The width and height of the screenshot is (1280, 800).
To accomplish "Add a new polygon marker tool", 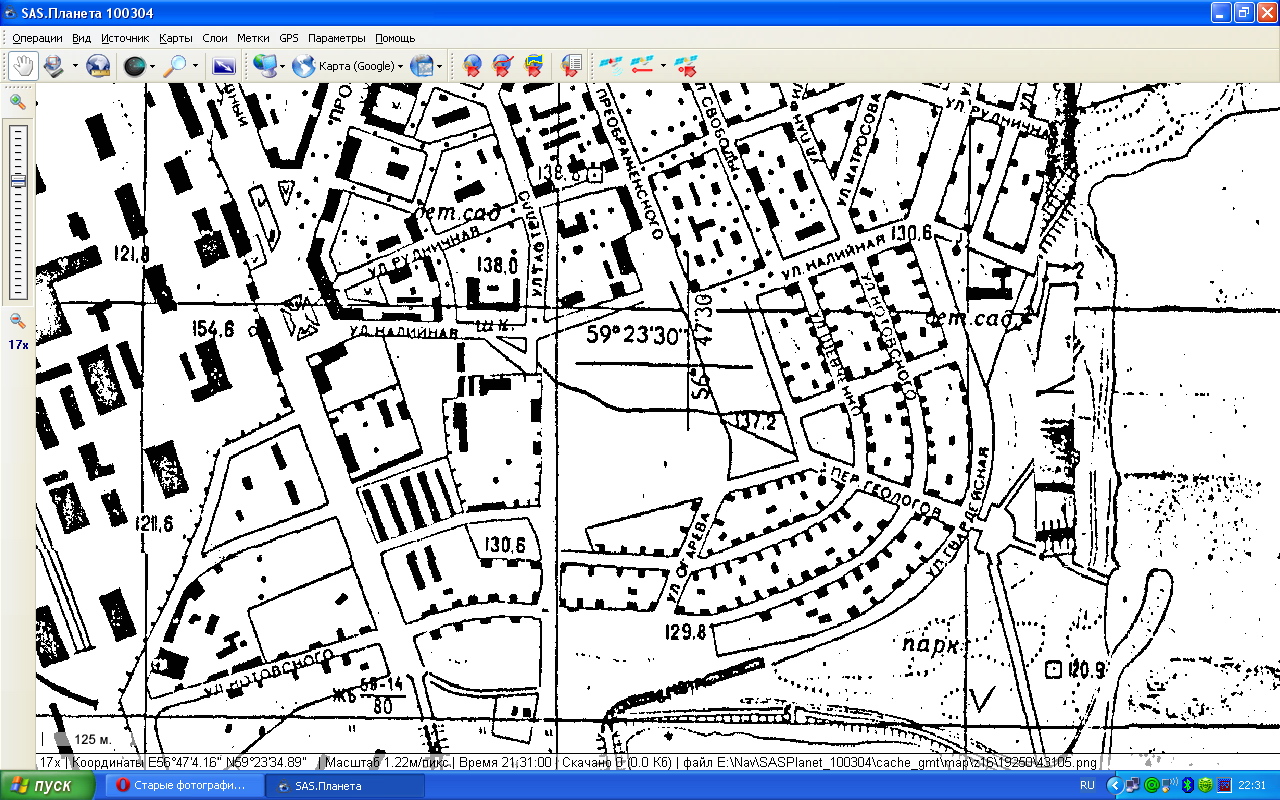I will coord(534,66).
